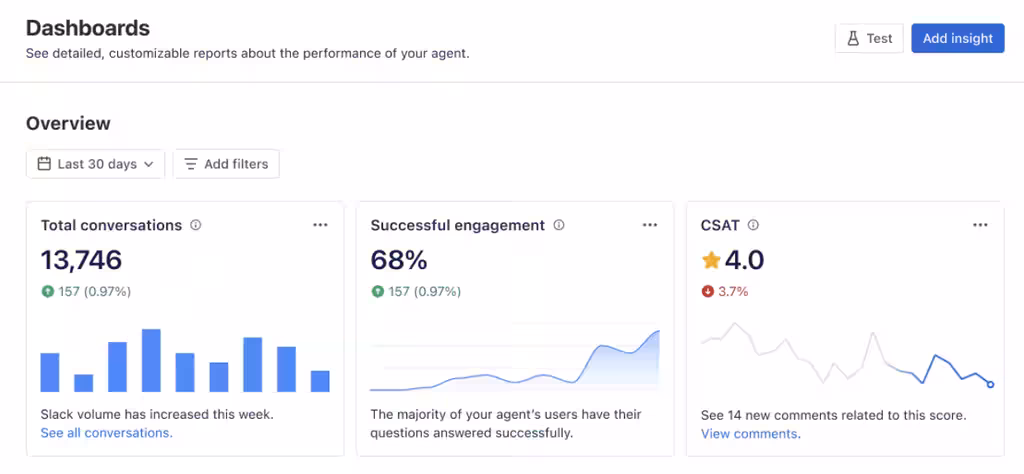Open Add filters button
1024x474 pixels.
226,164
